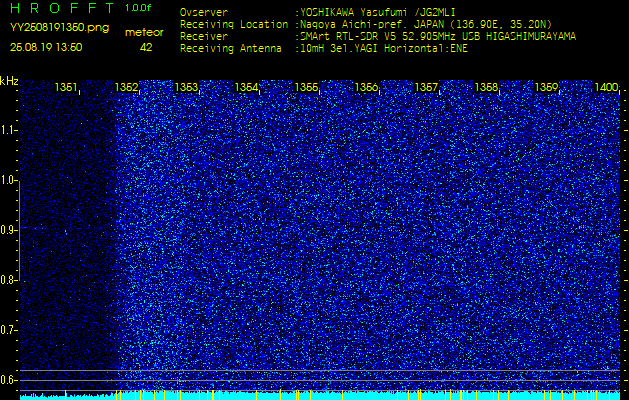Click the HROFFT program title
Image resolution: width=629 pixels, height=400 pixels.
pos(62,8)
